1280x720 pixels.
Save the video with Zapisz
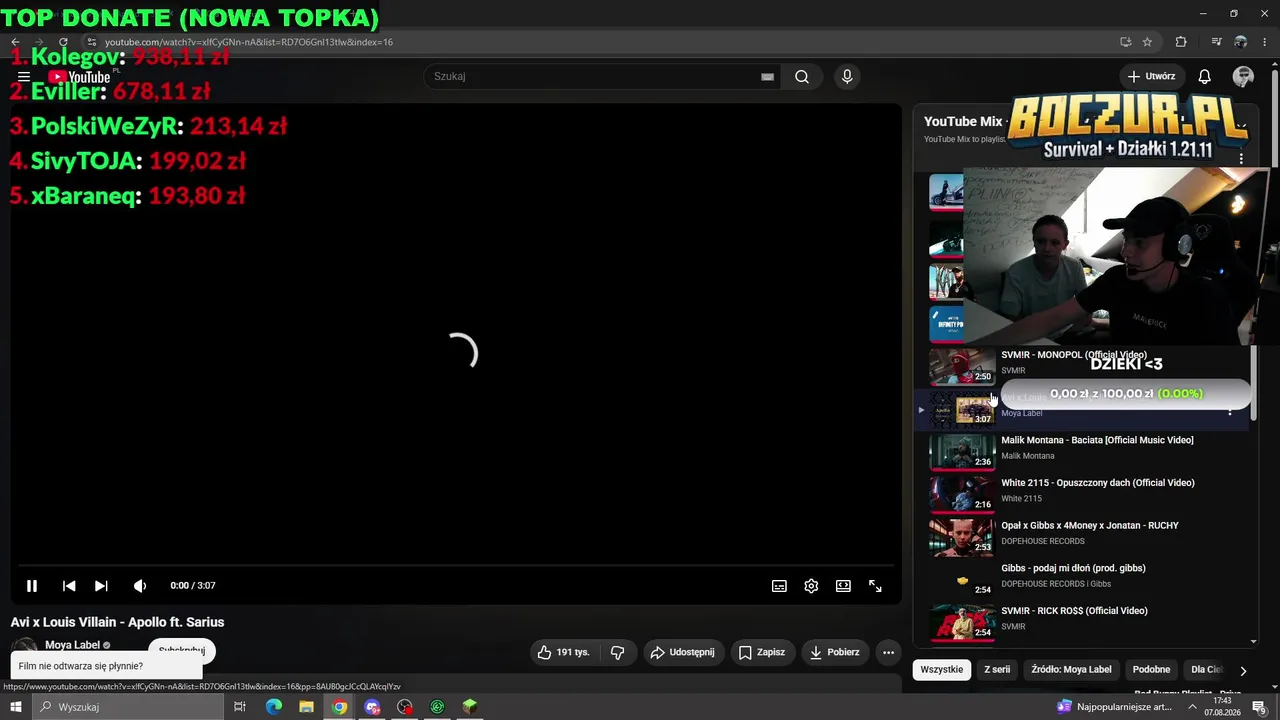(x=761, y=652)
